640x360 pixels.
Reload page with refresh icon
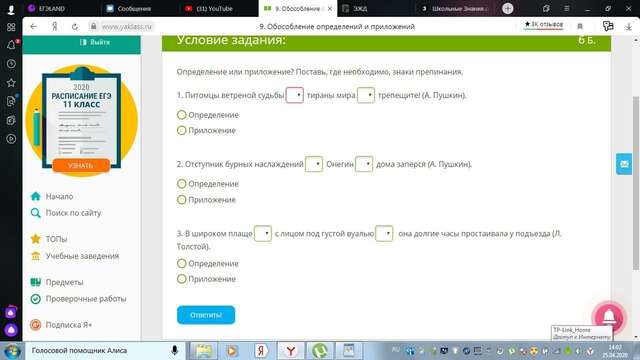pyautogui.click(x=75, y=27)
